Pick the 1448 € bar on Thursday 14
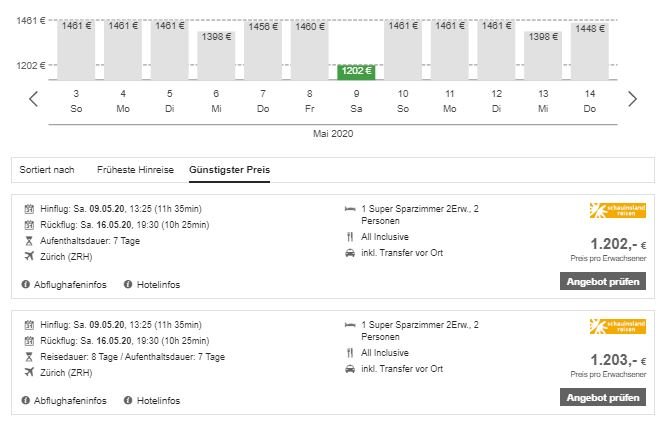 click(x=589, y=52)
